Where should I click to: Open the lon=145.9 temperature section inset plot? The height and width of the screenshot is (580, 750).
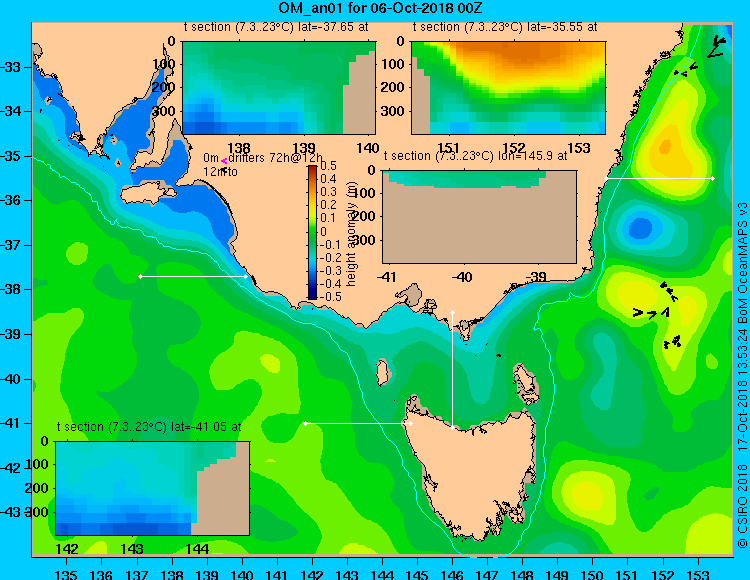[x=480, y=217]
